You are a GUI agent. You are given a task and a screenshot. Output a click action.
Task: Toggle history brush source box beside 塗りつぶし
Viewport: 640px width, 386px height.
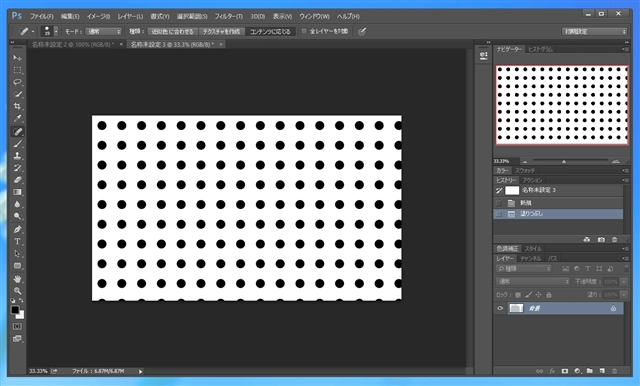[x=499, y=214]
